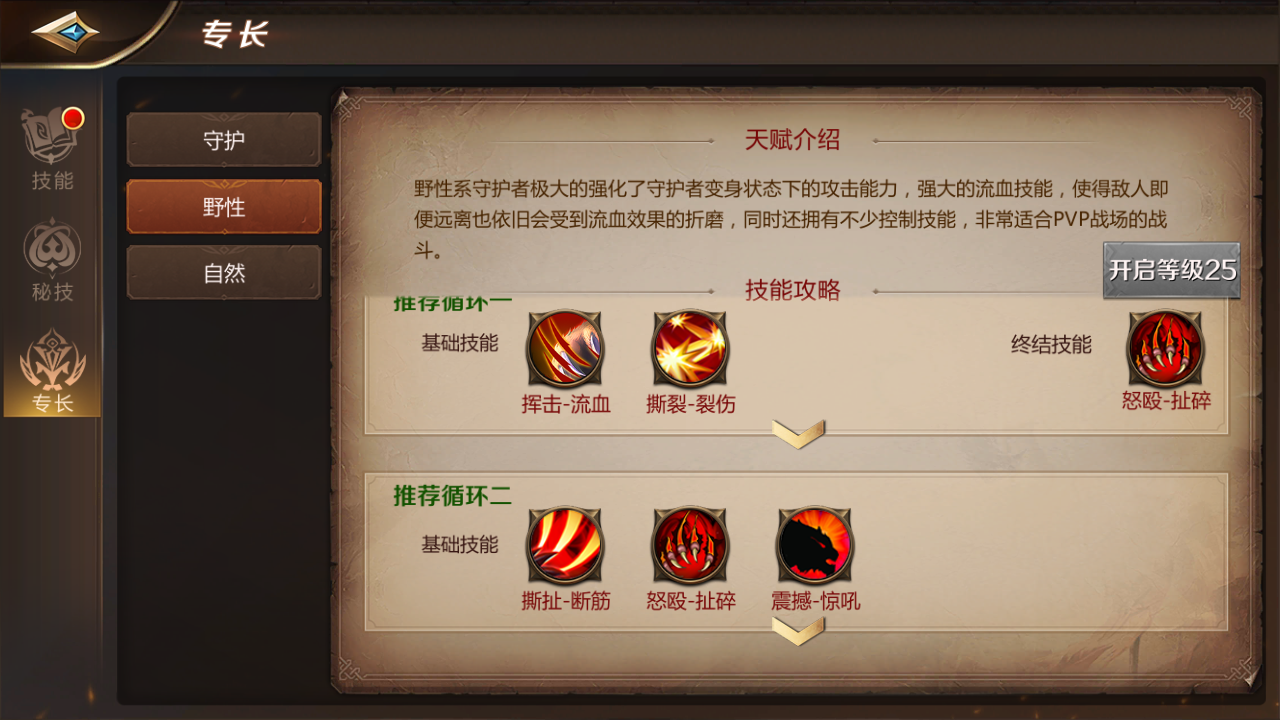Tap 怒殴-扯碎 icon in 推荐循环二
1280x720 pixels.
pos(690,545)
